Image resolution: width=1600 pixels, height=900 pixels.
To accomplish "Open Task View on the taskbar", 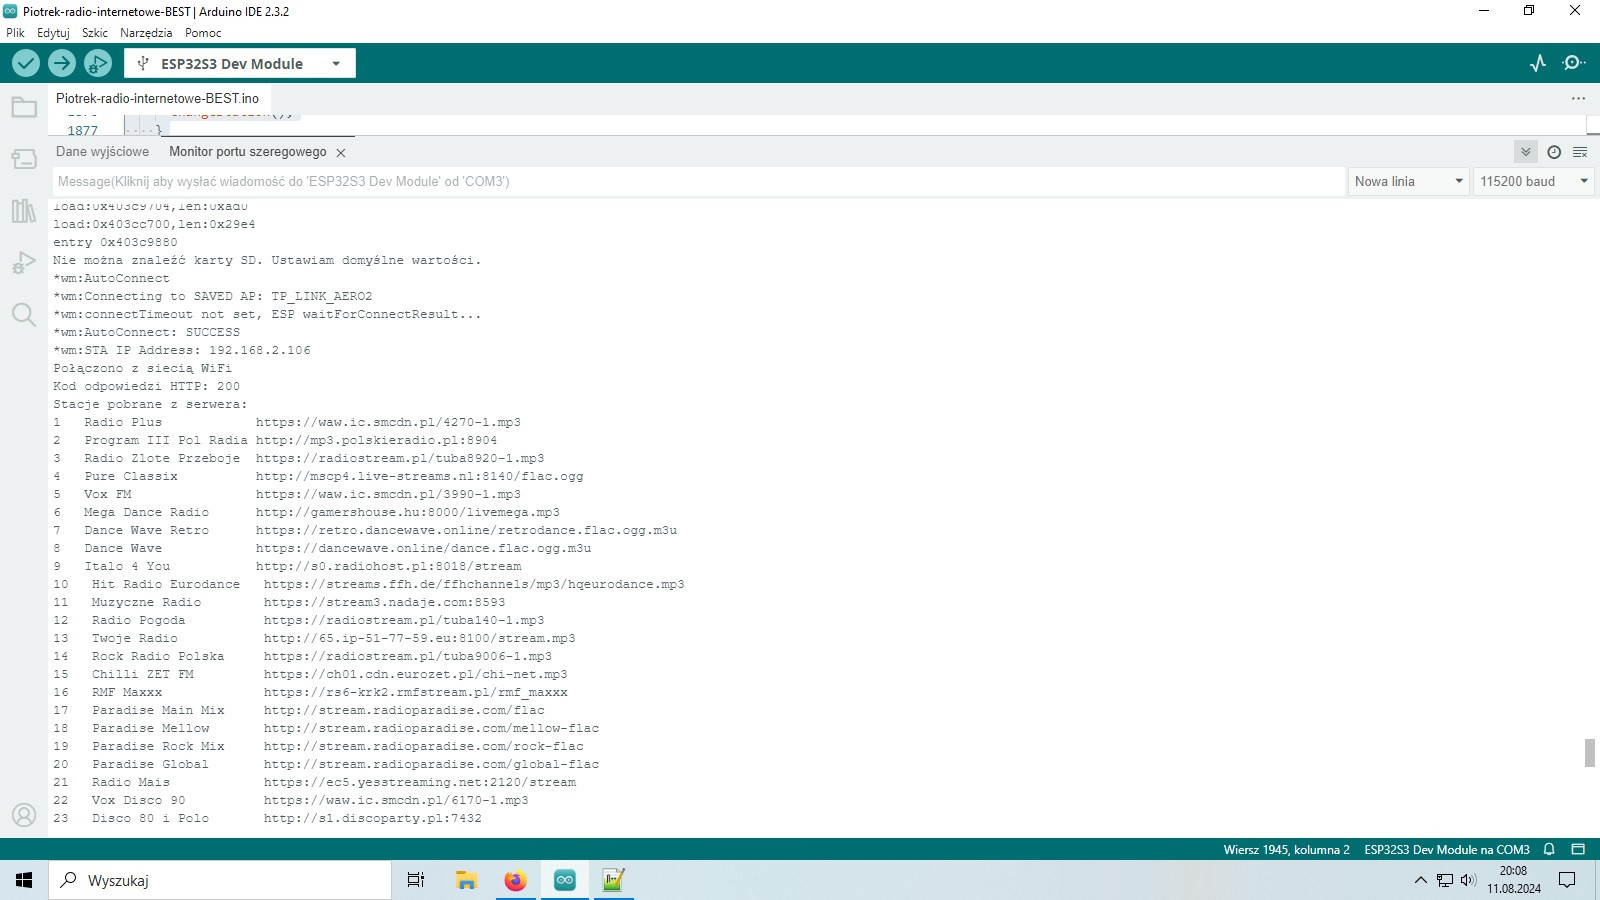I will (416, 880).
